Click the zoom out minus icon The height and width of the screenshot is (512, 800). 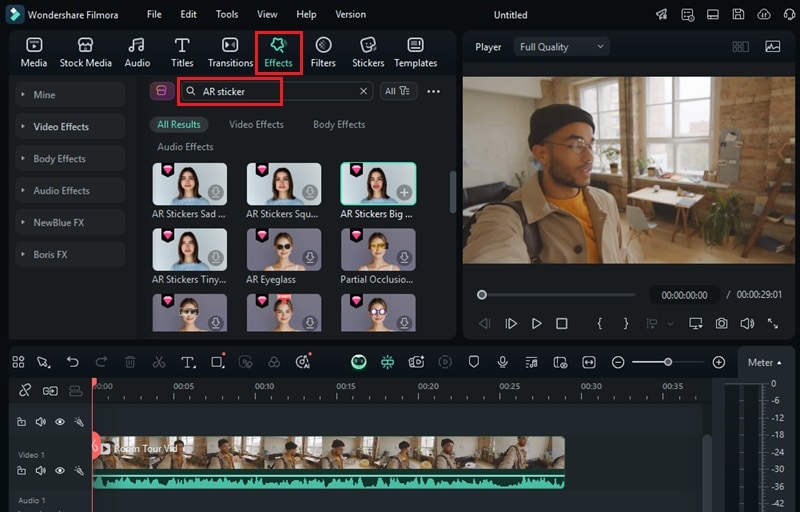pos(618,363)
